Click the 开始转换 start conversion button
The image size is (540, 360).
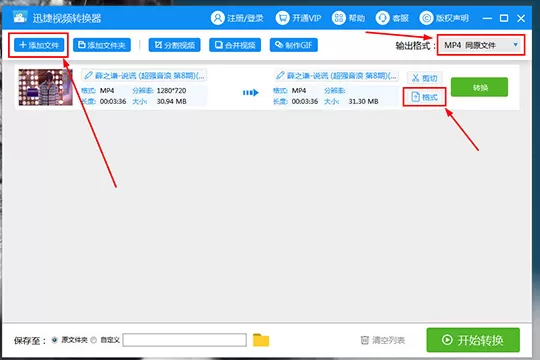[x=473, y=340]
